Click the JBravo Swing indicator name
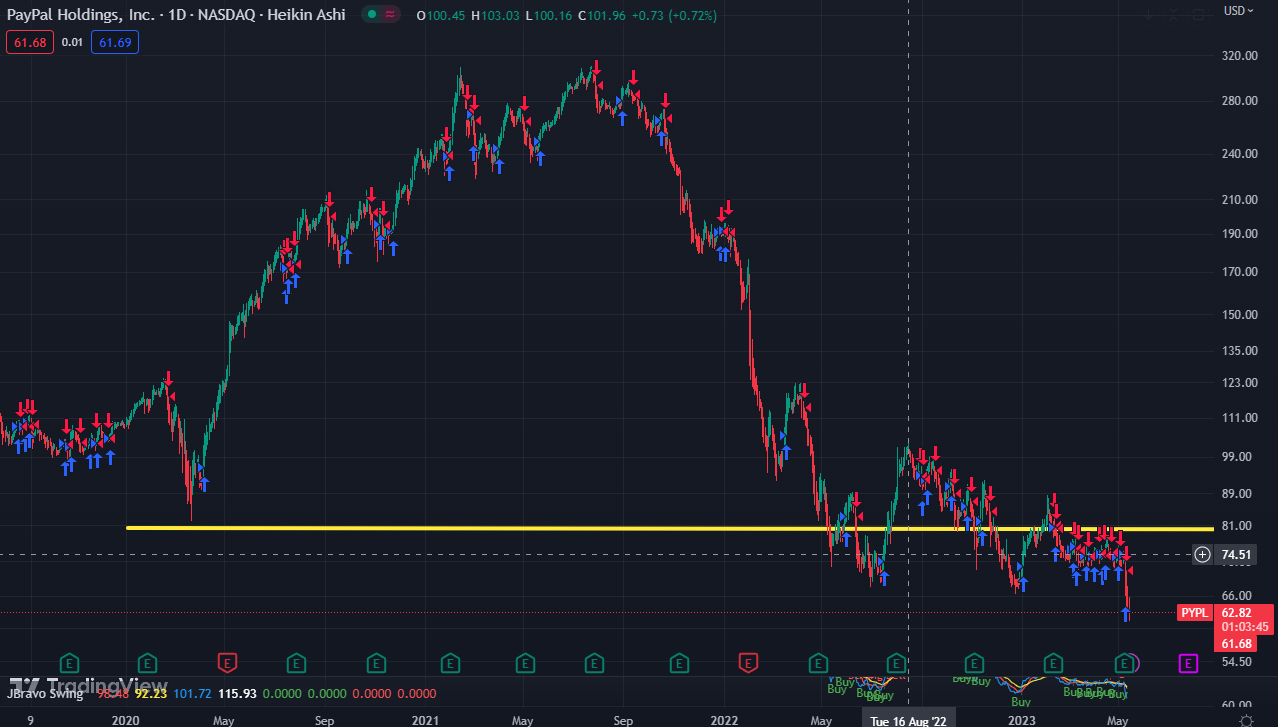The height and width of the screenshot is (727, 1278). point(44,693)
